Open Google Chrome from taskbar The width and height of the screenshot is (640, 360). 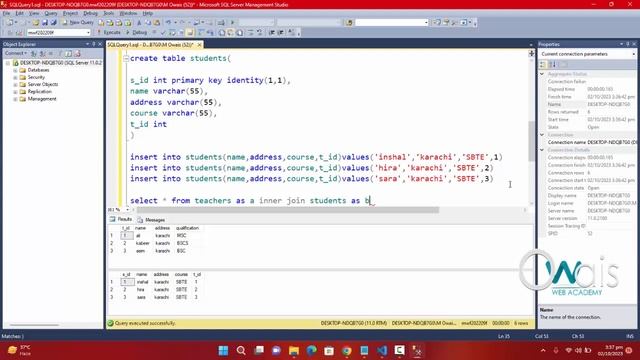[x=347, y=351]
